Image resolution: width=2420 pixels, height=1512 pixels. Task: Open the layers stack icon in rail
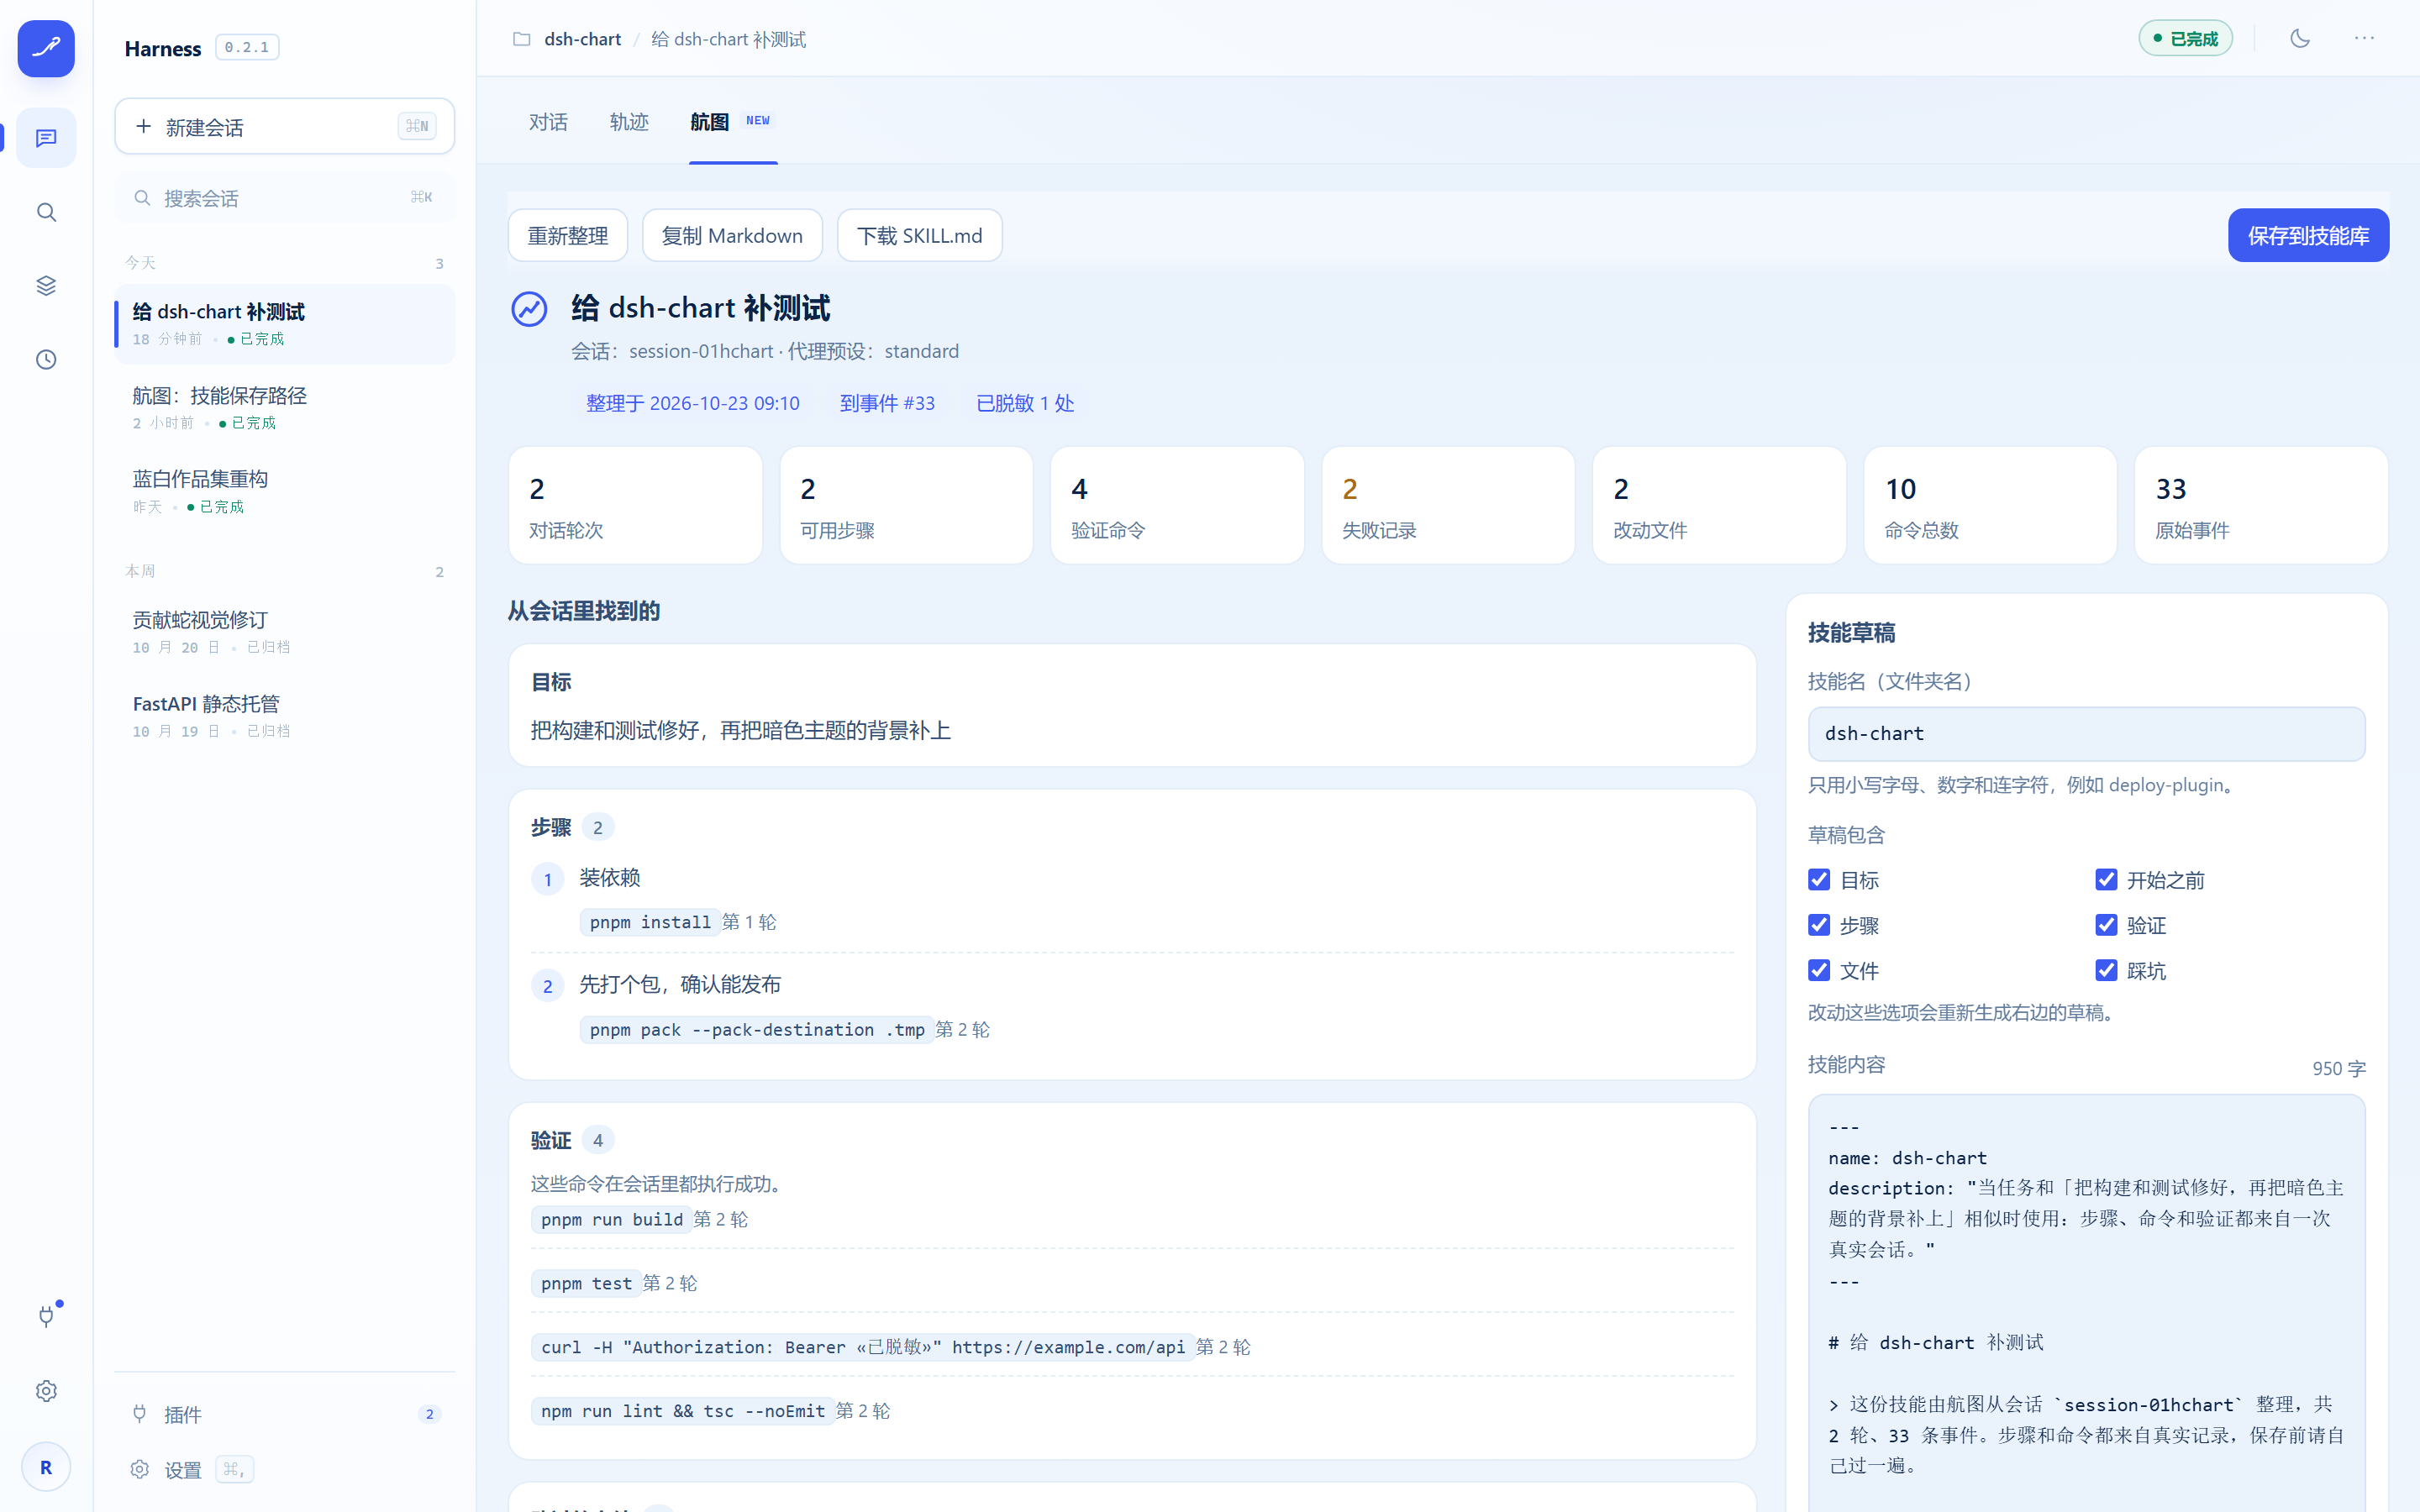(x=46, y=286)
